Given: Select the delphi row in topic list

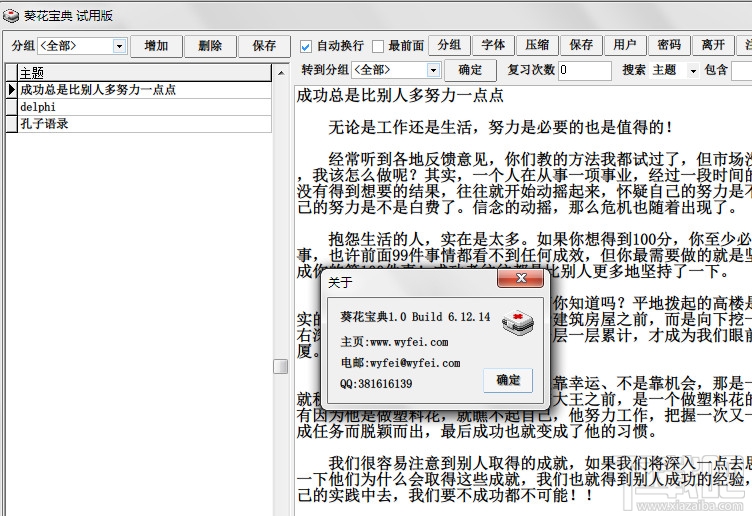Looking at the screenshot, I should [144, 107].
